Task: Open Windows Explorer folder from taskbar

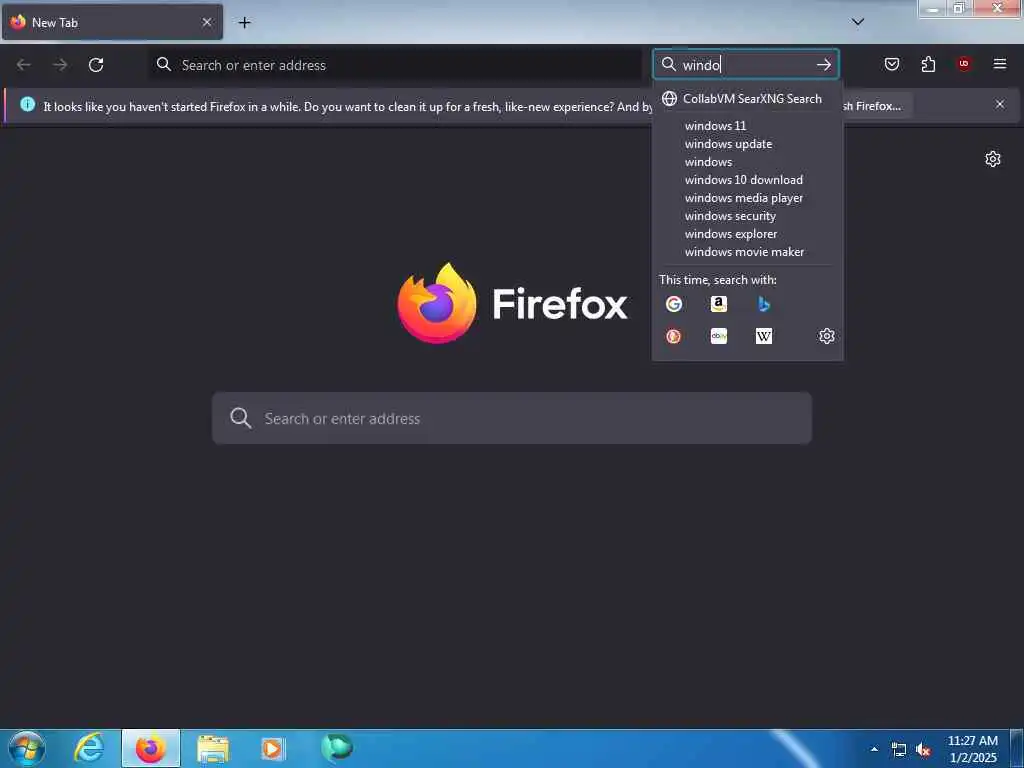Action: (213, 748)
